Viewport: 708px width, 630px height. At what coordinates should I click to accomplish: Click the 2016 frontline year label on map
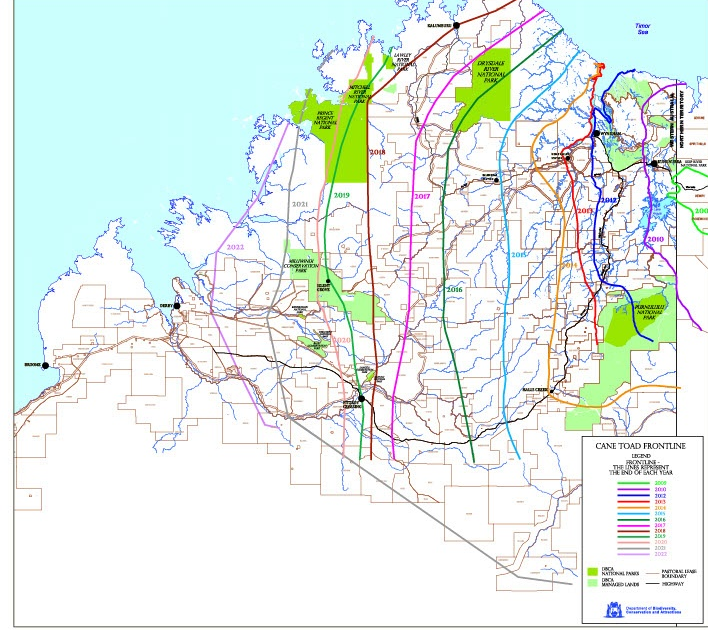pyautogui.click(x=455, y=289)
